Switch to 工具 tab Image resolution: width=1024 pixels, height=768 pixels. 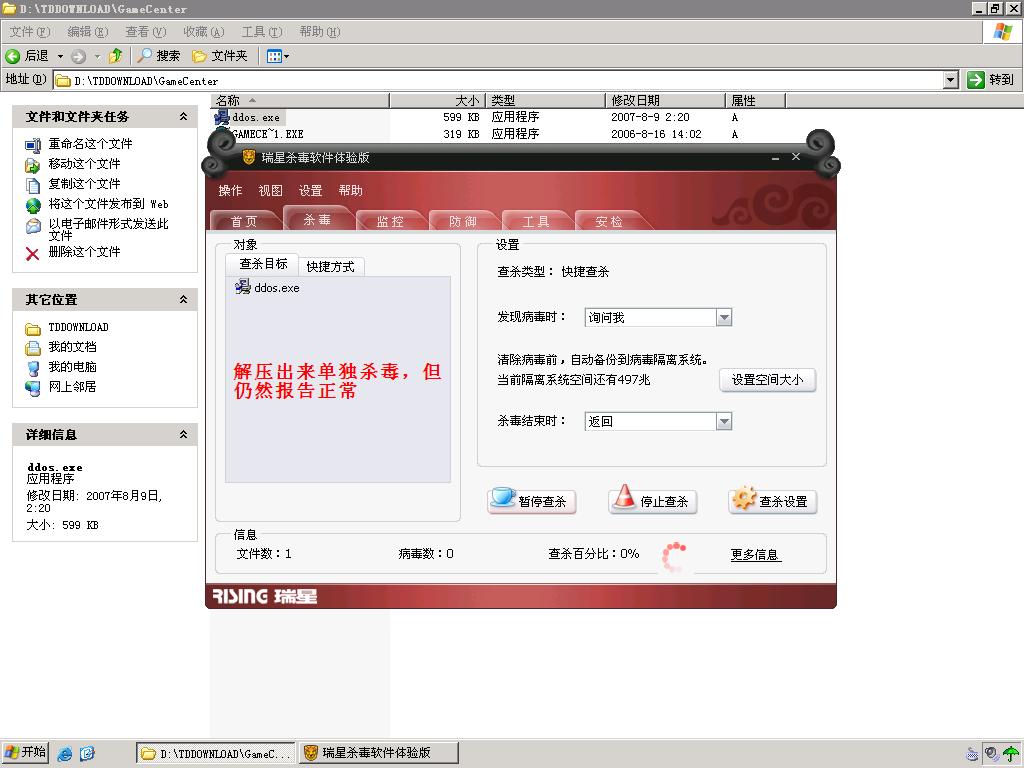[x=536, y=221]
